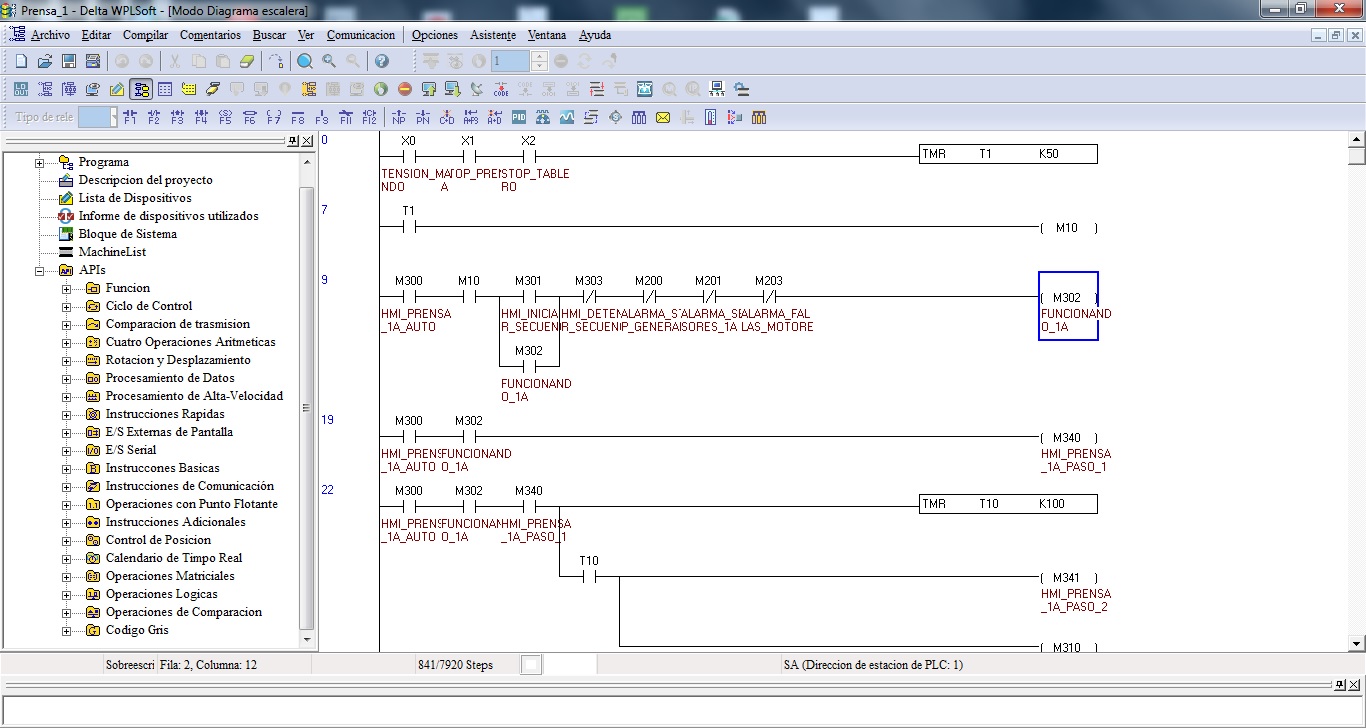This screenshot has height=728, width=1366.
Task: Select the PID instruction toolbar icon
Action: coord(519,117)
